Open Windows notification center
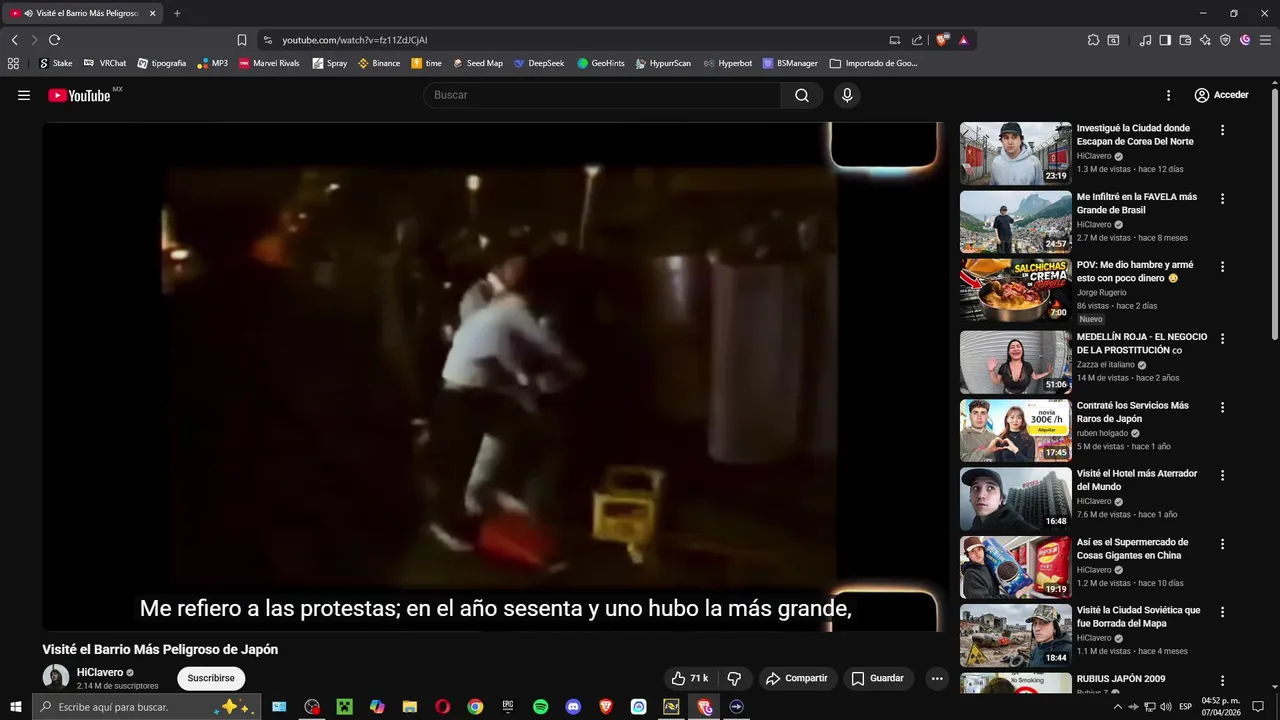1280x720 pixels. click(x=1259, y=707)
